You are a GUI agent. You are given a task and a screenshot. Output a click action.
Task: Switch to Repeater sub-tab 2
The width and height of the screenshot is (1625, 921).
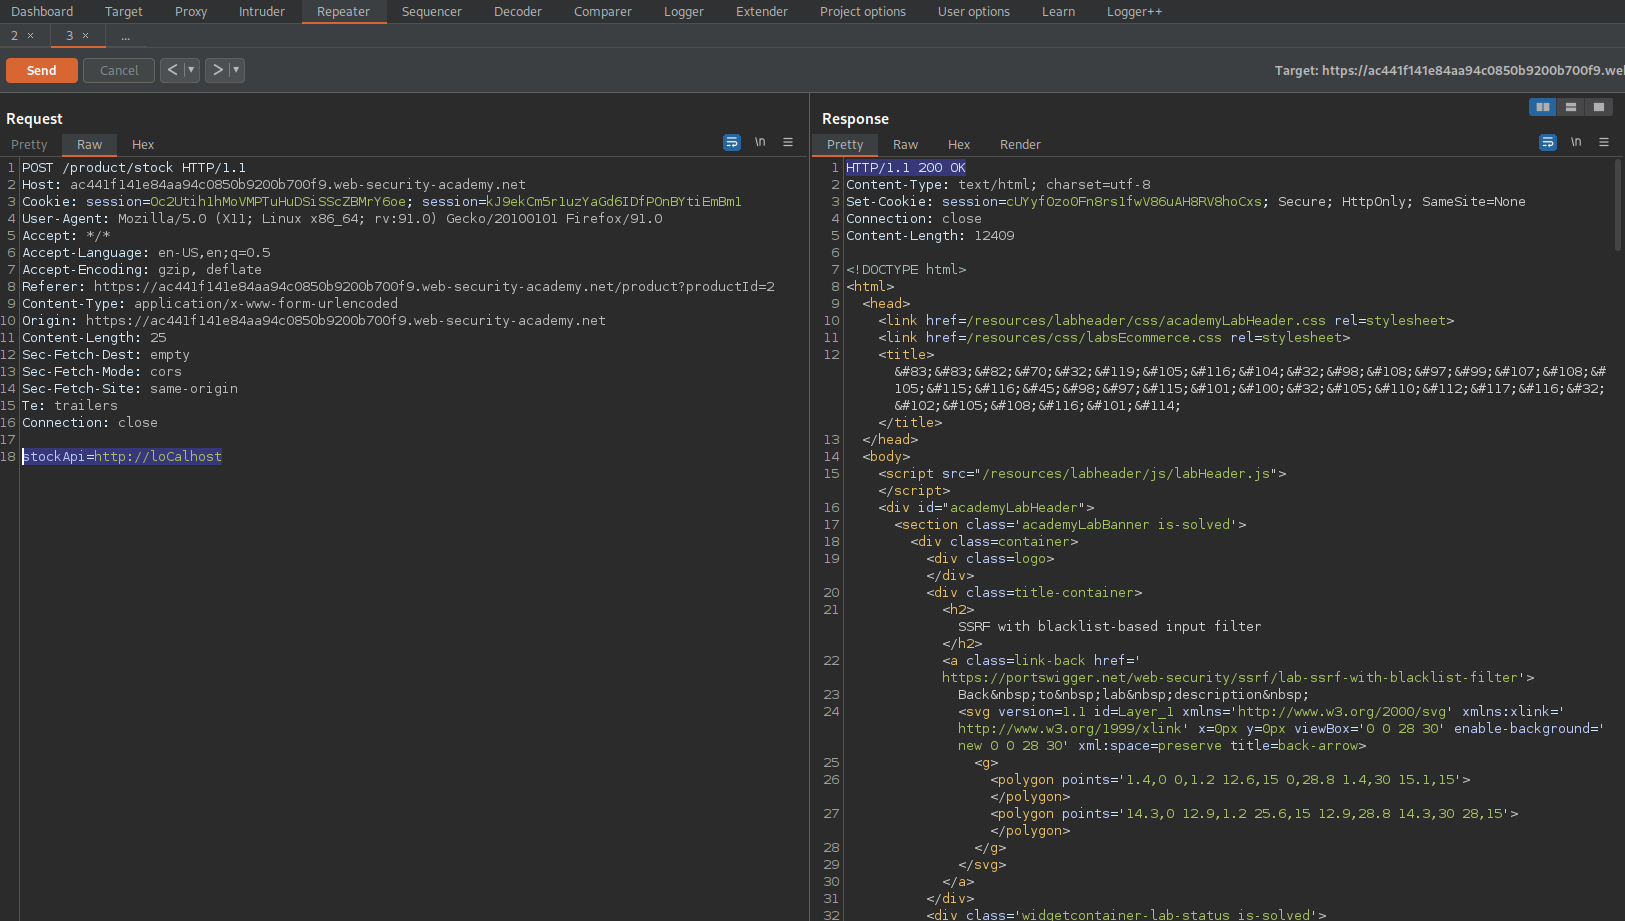pos(14,36)
